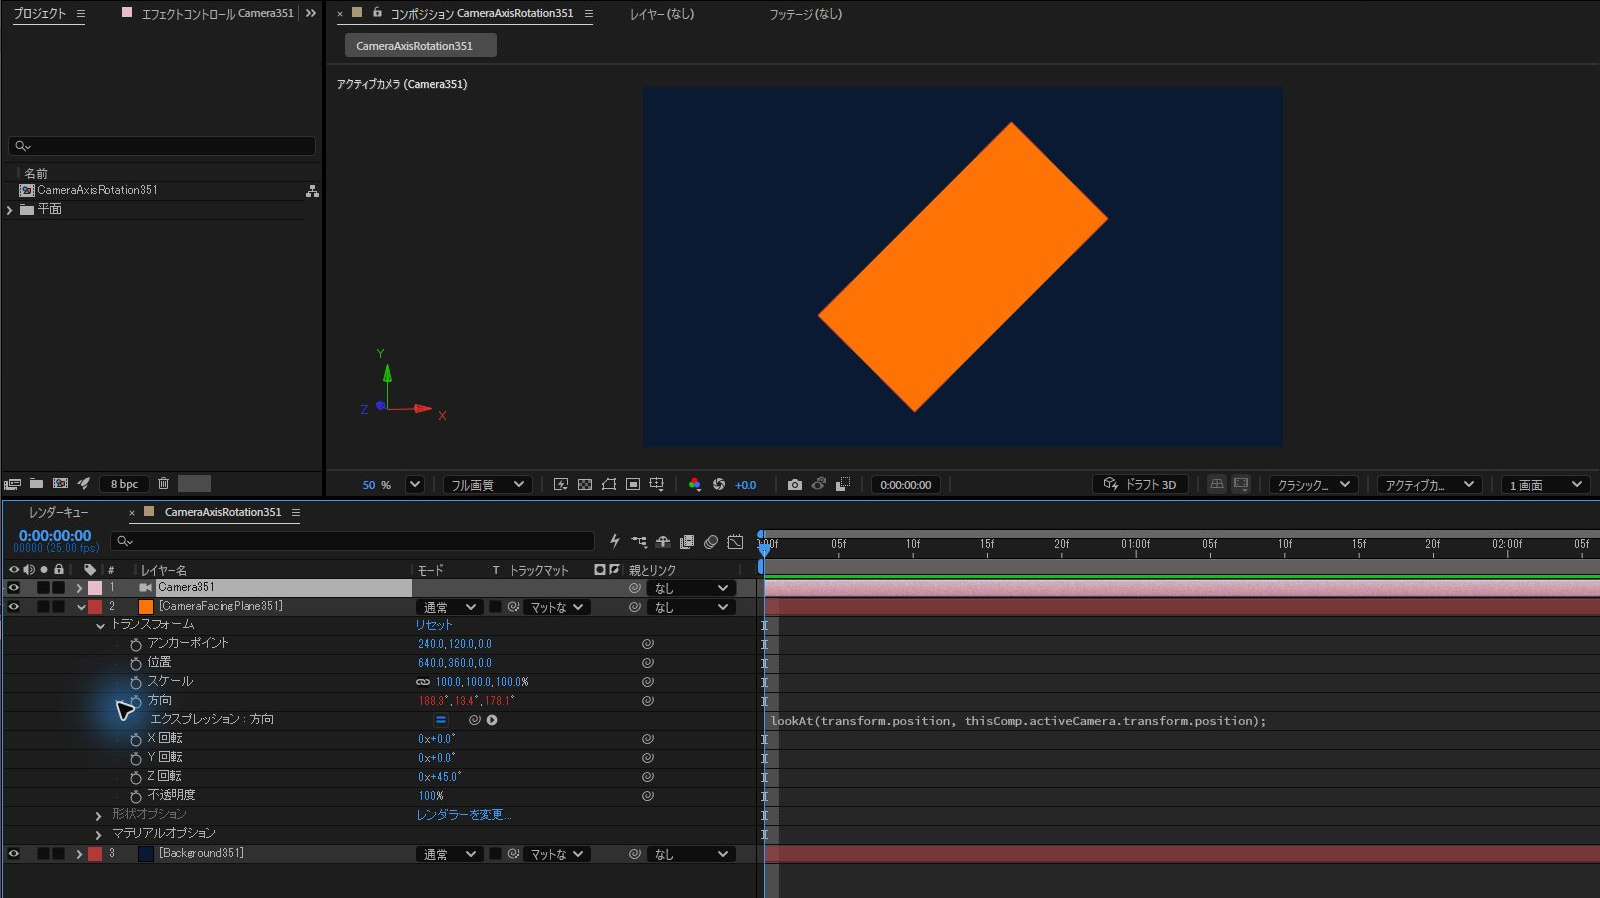Click the リセット link for transform

(x=434, y=625)
